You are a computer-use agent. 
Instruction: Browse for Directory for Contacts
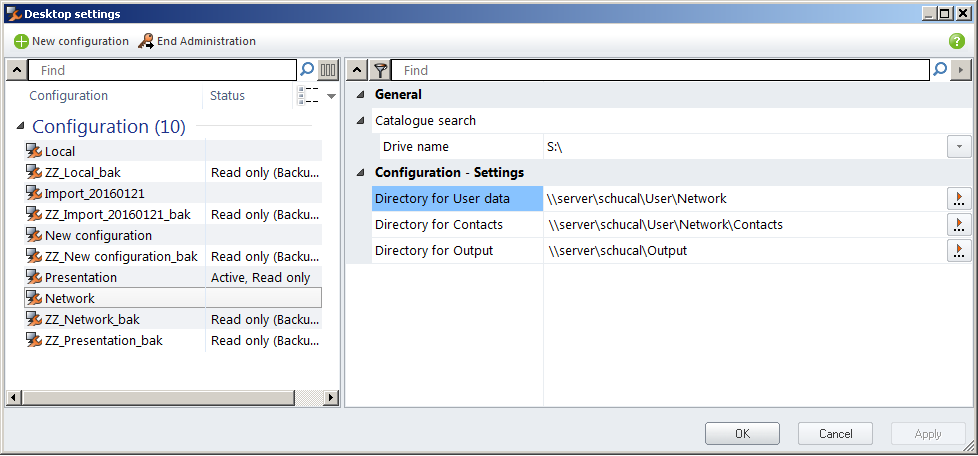point(959,225)
